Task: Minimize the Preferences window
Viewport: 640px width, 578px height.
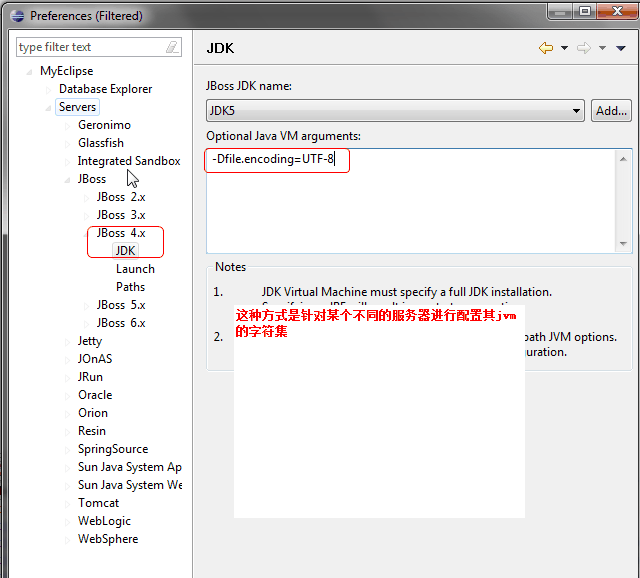Action: [560, 11]
